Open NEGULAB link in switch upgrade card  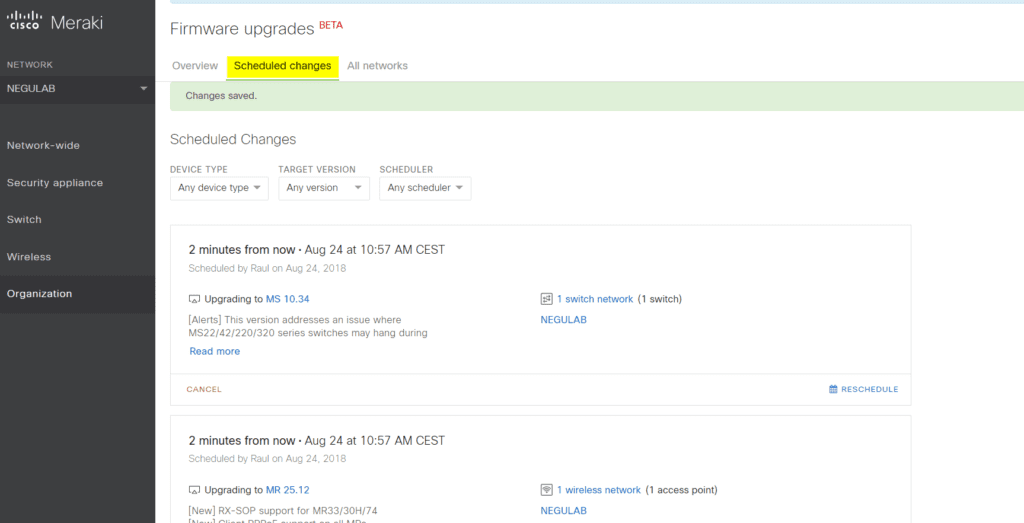[564, 320]
